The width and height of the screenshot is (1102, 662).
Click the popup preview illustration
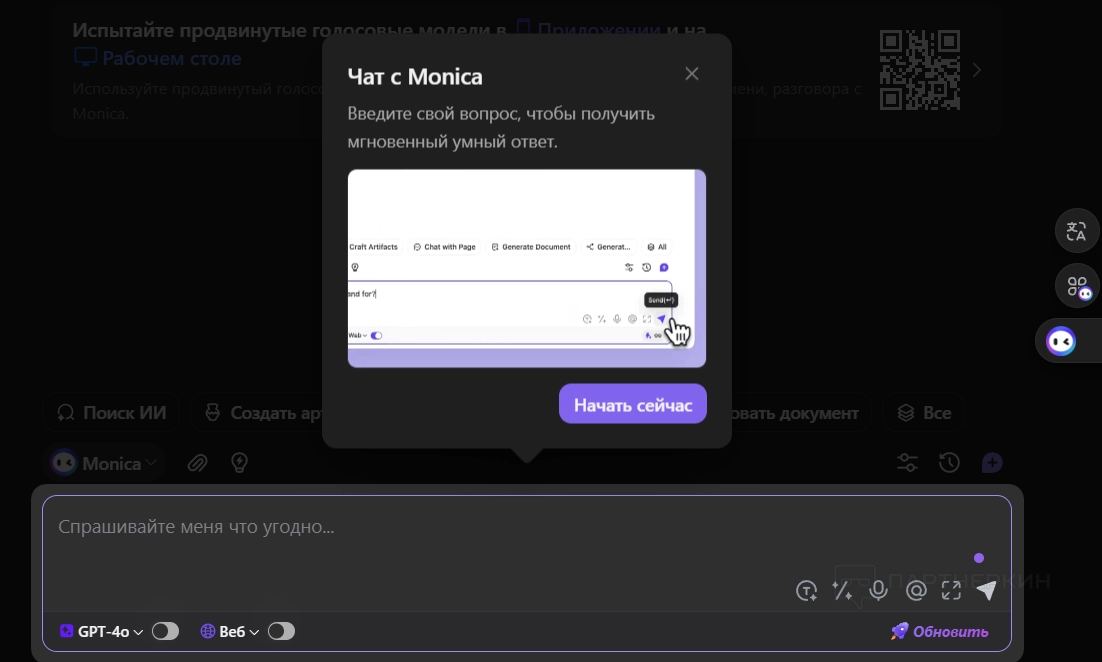[526, 268]
